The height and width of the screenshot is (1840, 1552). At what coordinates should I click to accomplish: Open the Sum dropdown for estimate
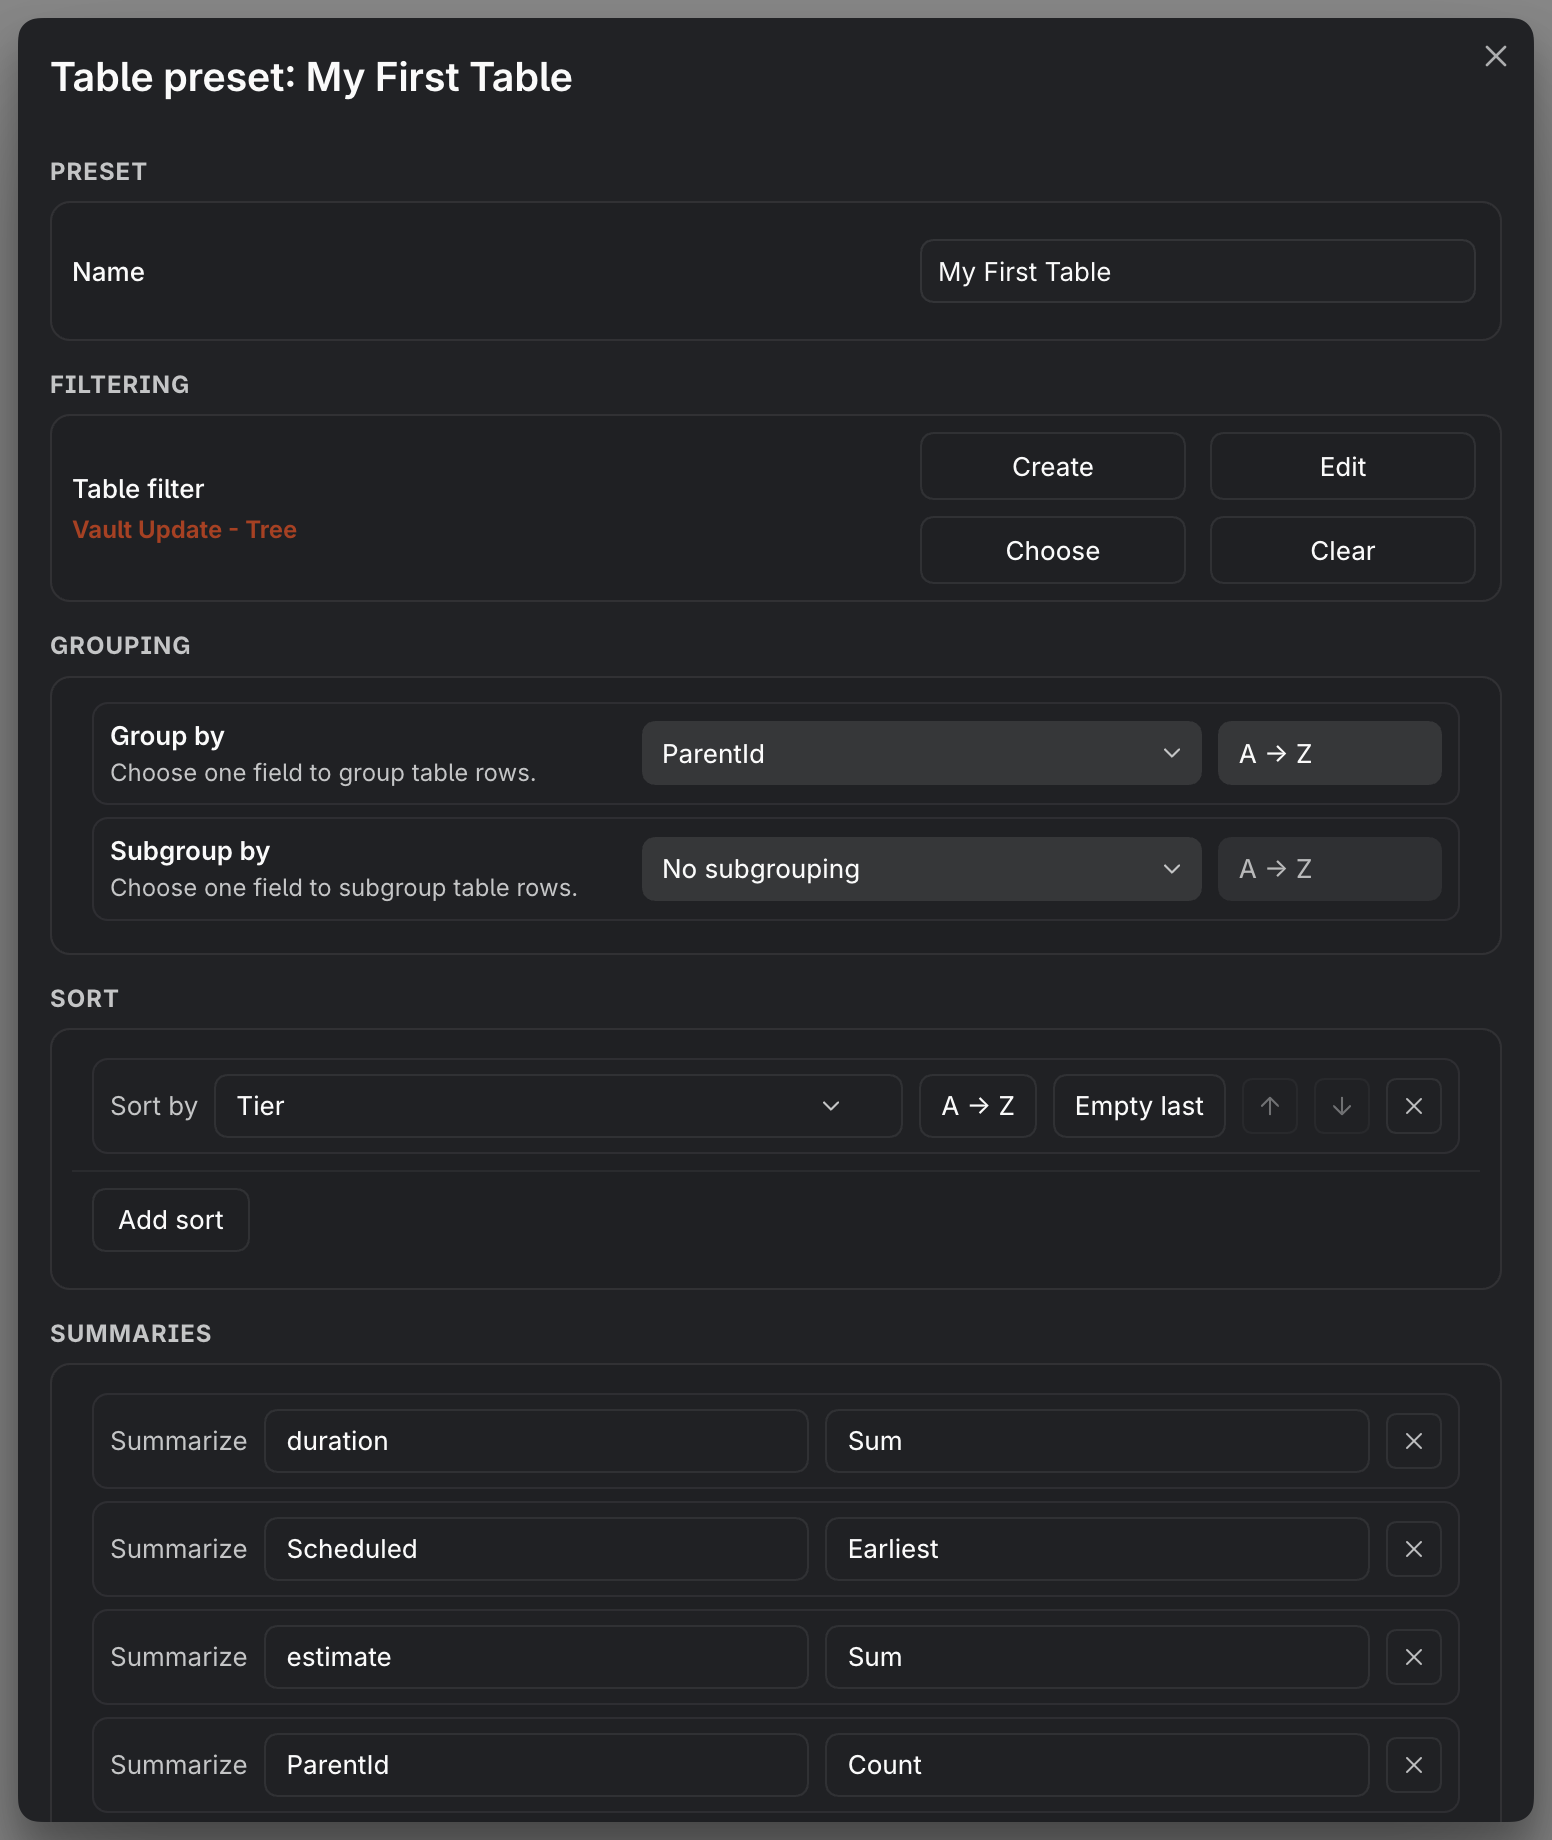coord(1097,1656)
